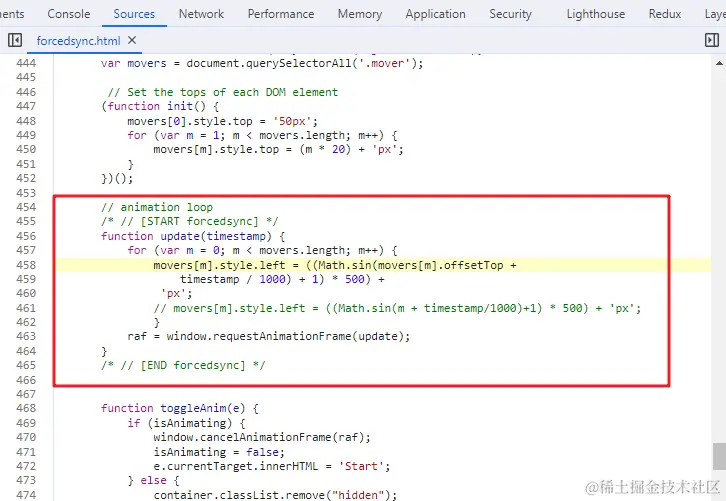Image resolution: width=726 pixels, height=501 pixels.
Task: Click line number 470 in gutter
Action: pyautogui.click(x=26, y=437)
